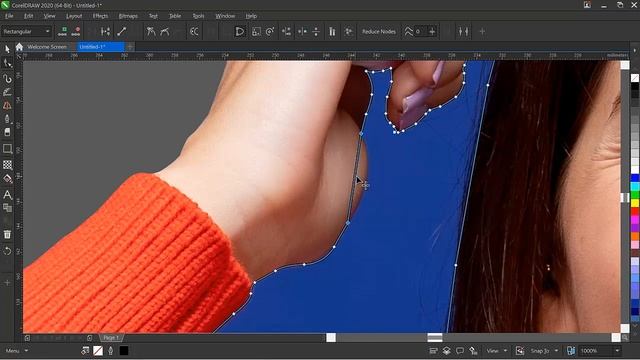
Task: Toggle the layers icon in status bar
Action: click(x=447, y=351)
